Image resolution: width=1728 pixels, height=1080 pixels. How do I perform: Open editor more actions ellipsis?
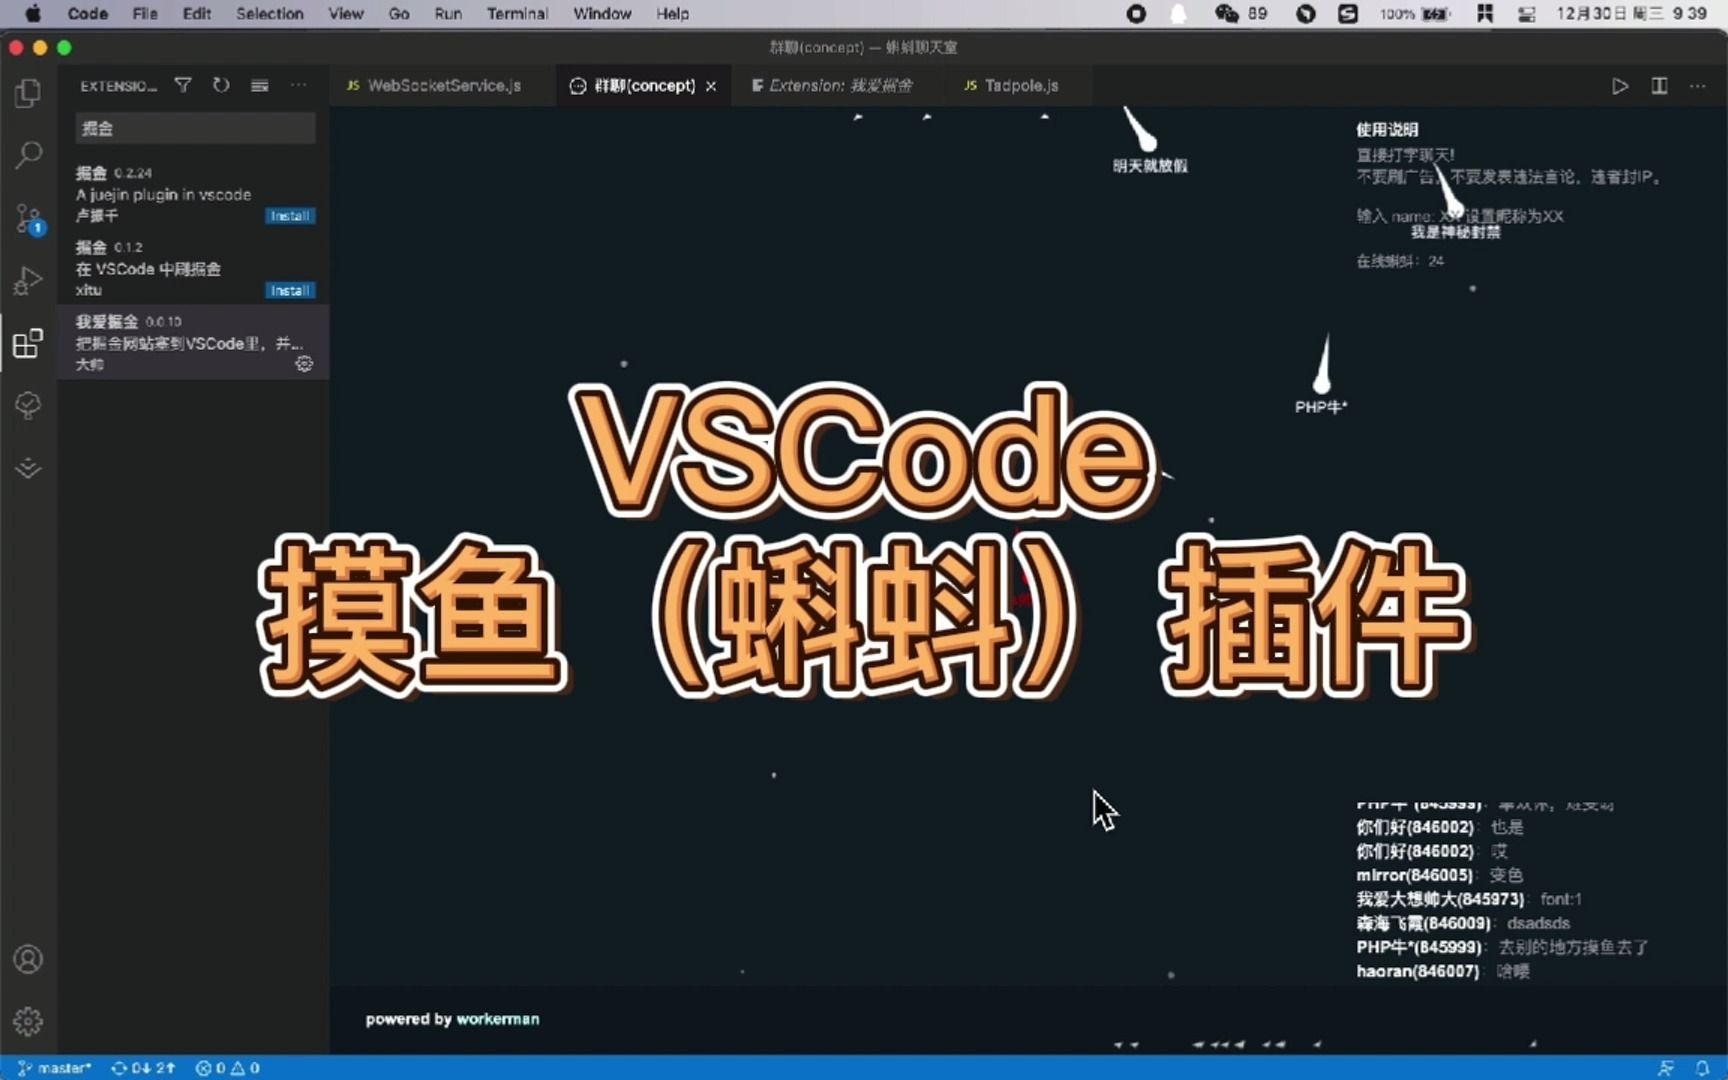click(x=1698, y=86)
